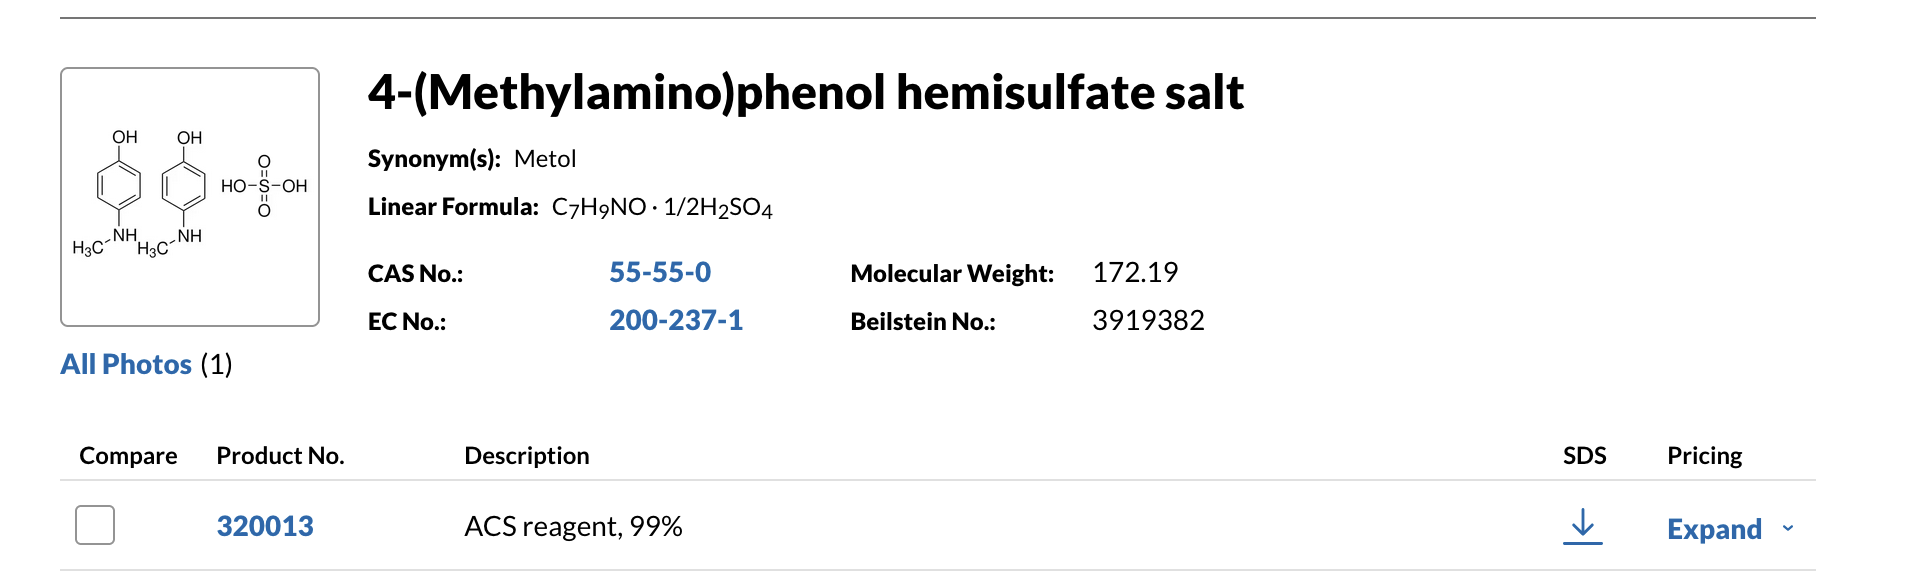1924x588 pixels.
Task: Click the Compare column header
Action: tap(128, 456)
